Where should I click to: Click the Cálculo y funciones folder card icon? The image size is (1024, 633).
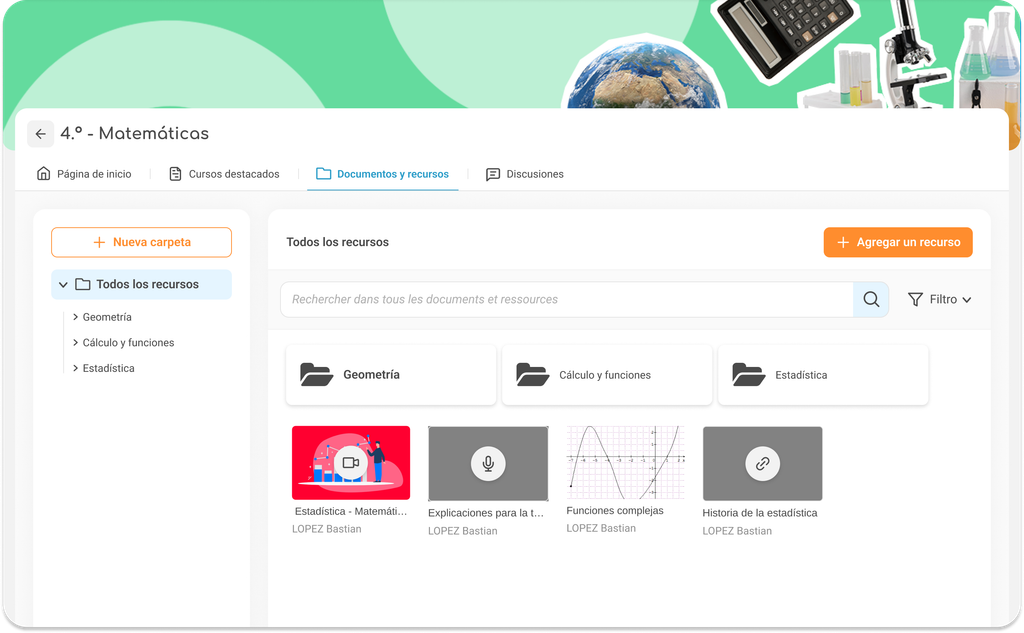click(x=532, y=374)
